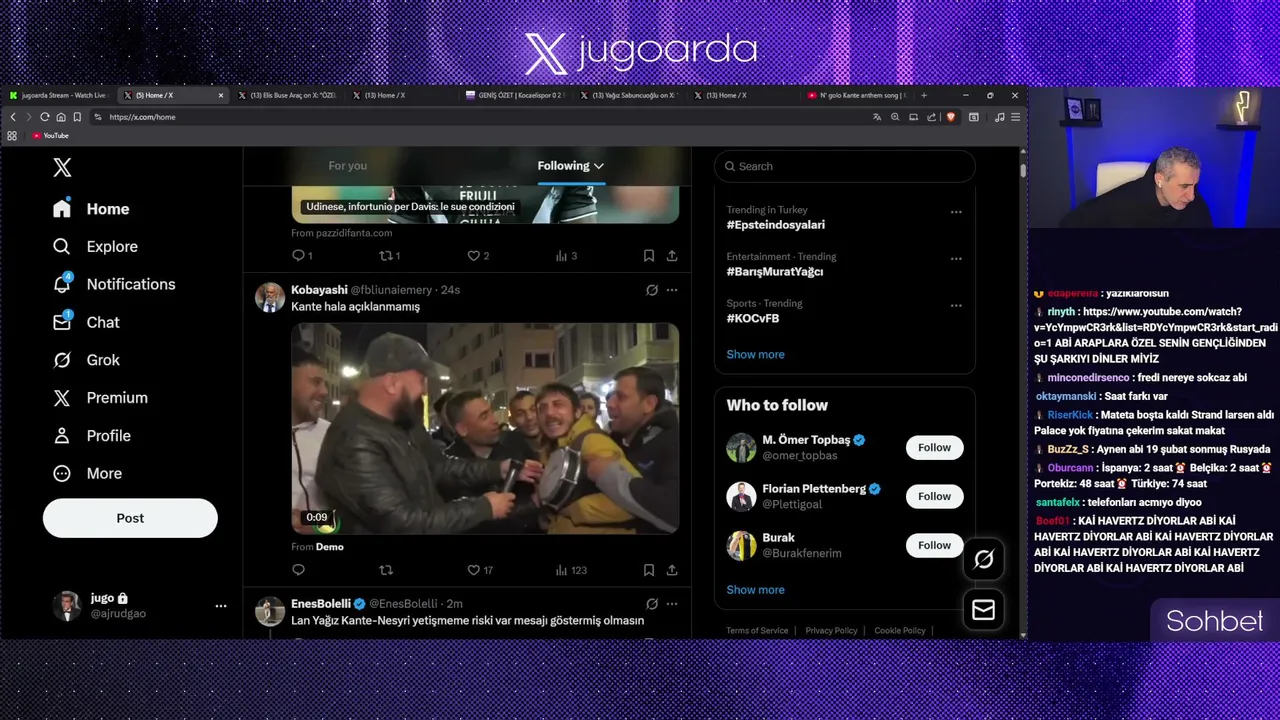Open the Cookie Policy link
The image size is (1280, 720).
pos(900,631)
